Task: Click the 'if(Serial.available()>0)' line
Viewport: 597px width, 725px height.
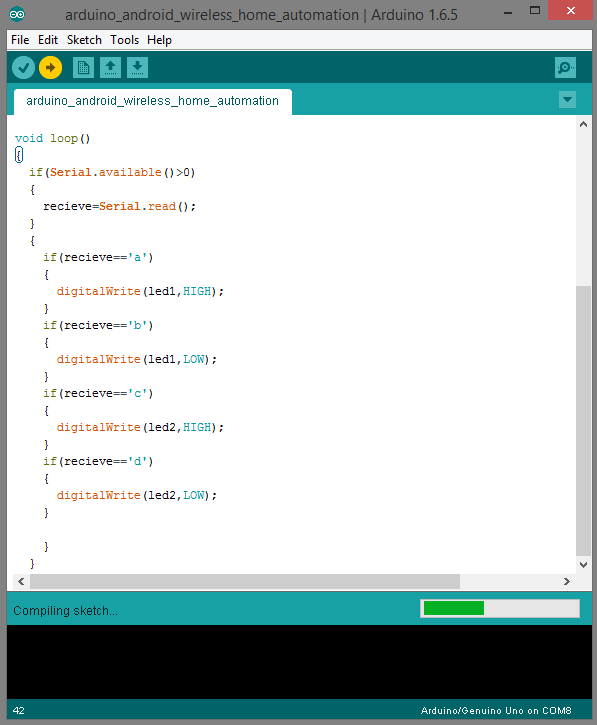Action: click(112, 172)
